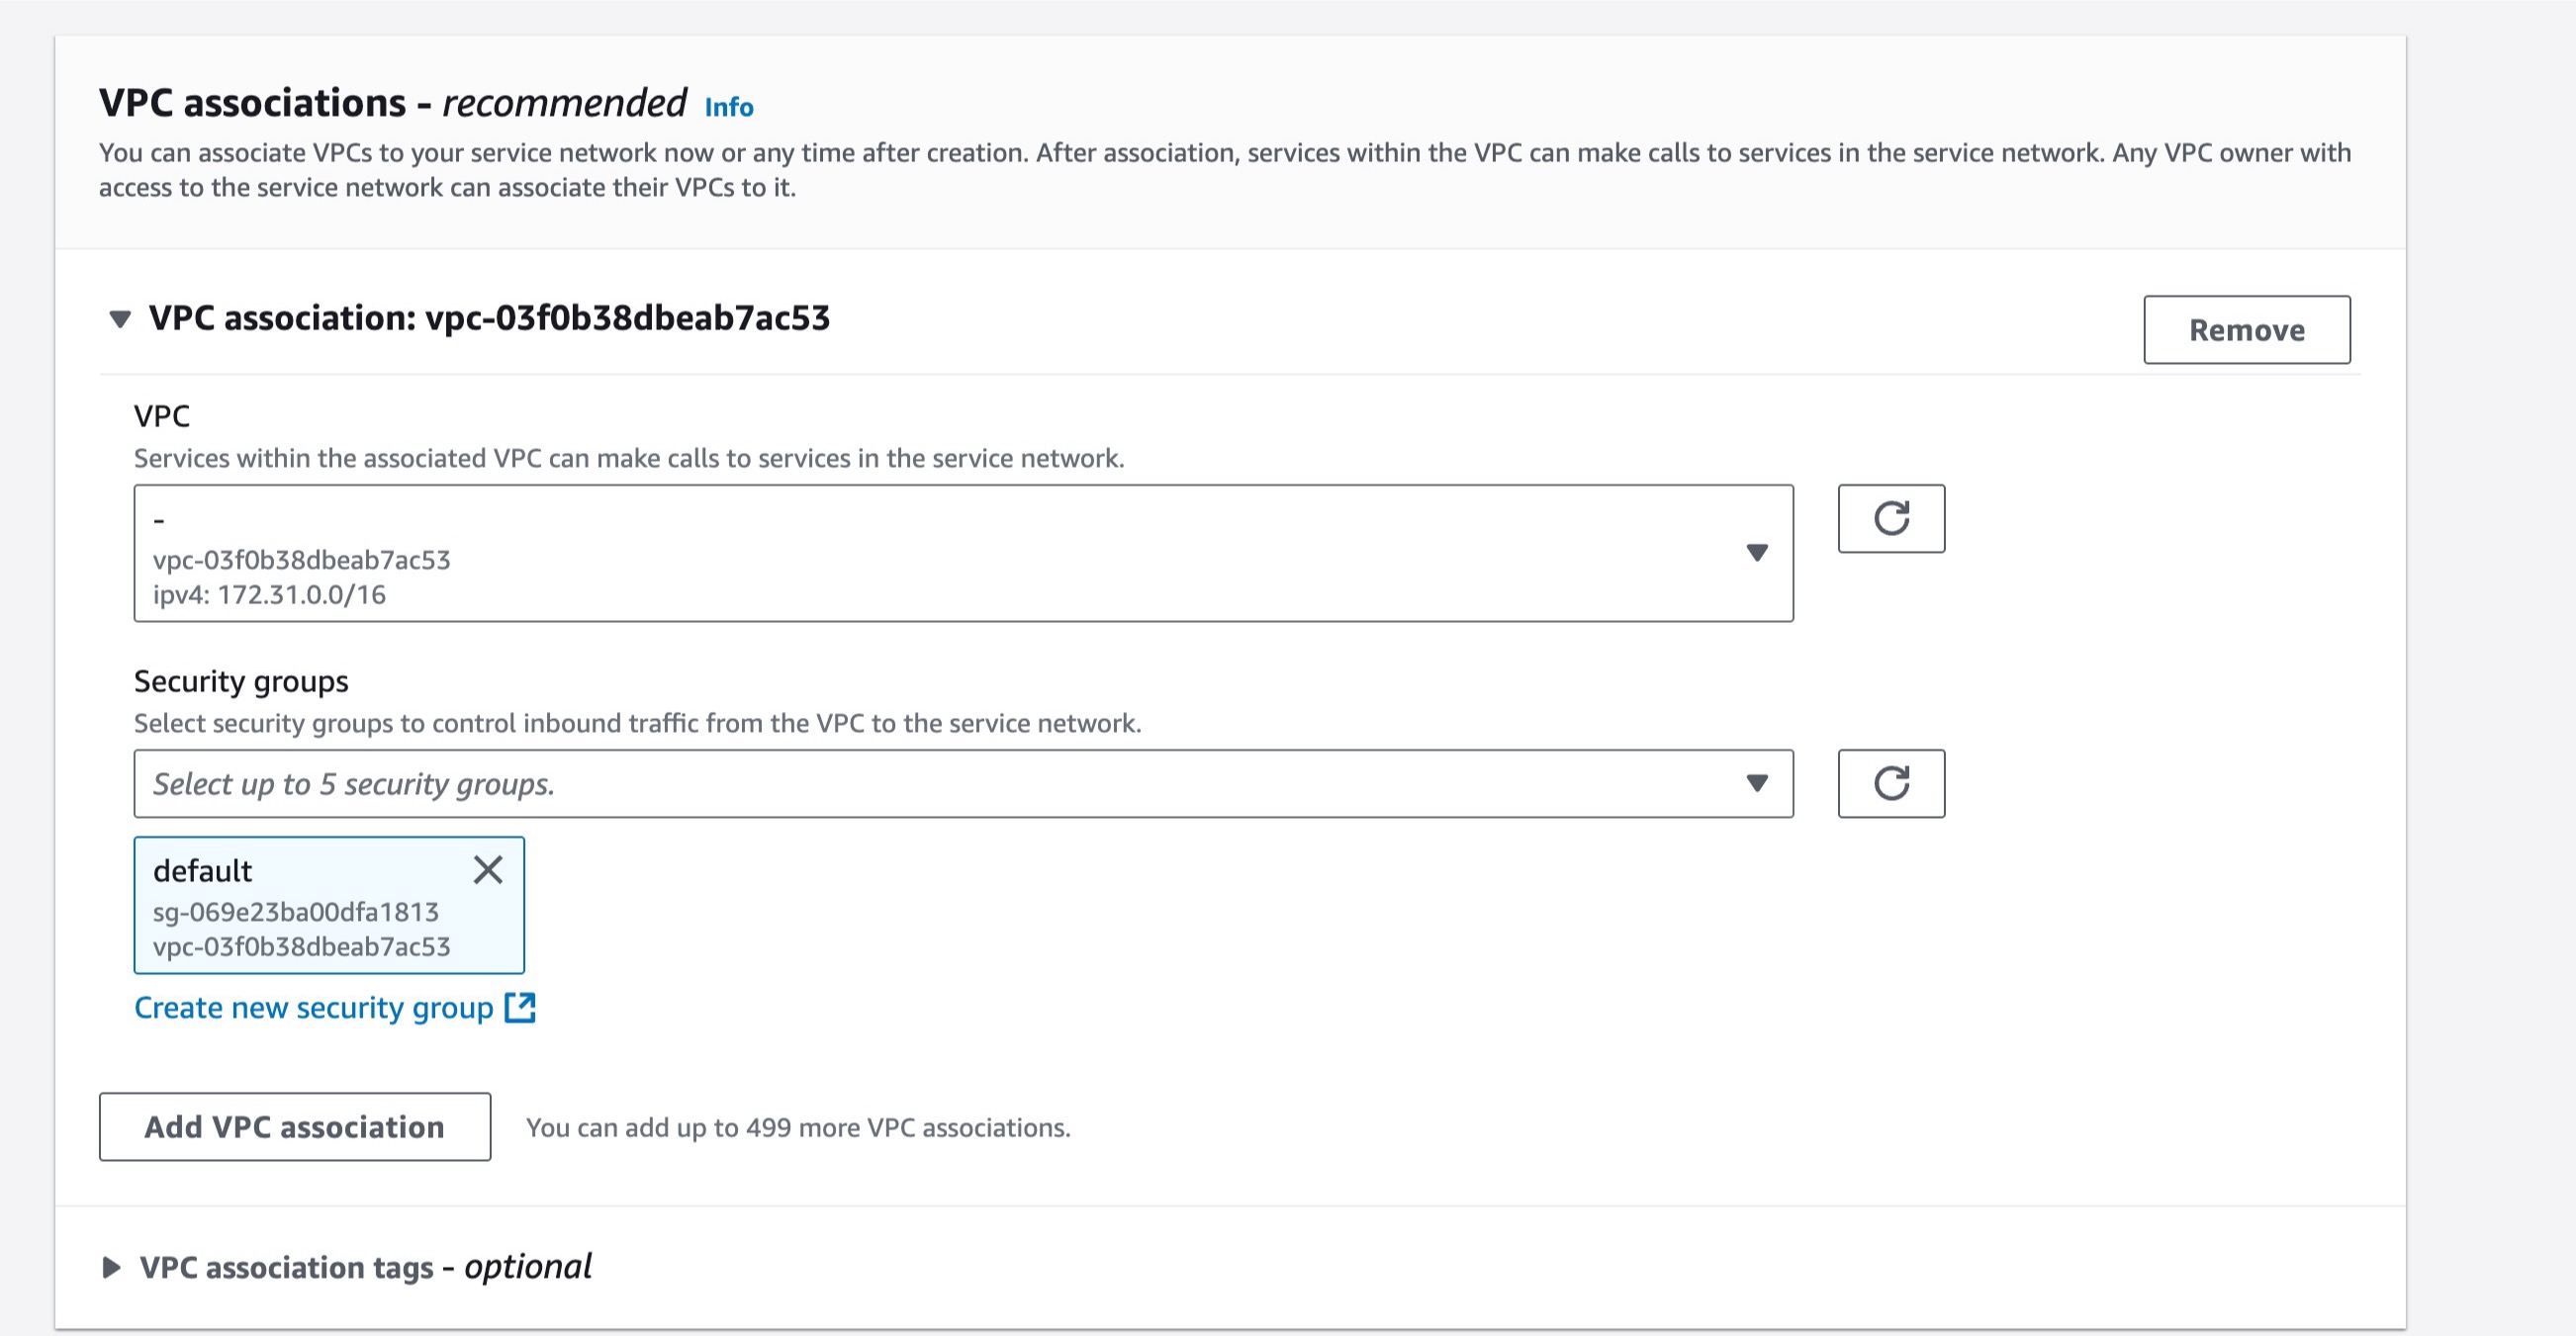Image resolution: width=2576 pixels, height=1336 pixels.
Task: Select the default security group name in token
Action: click(202, 871)
